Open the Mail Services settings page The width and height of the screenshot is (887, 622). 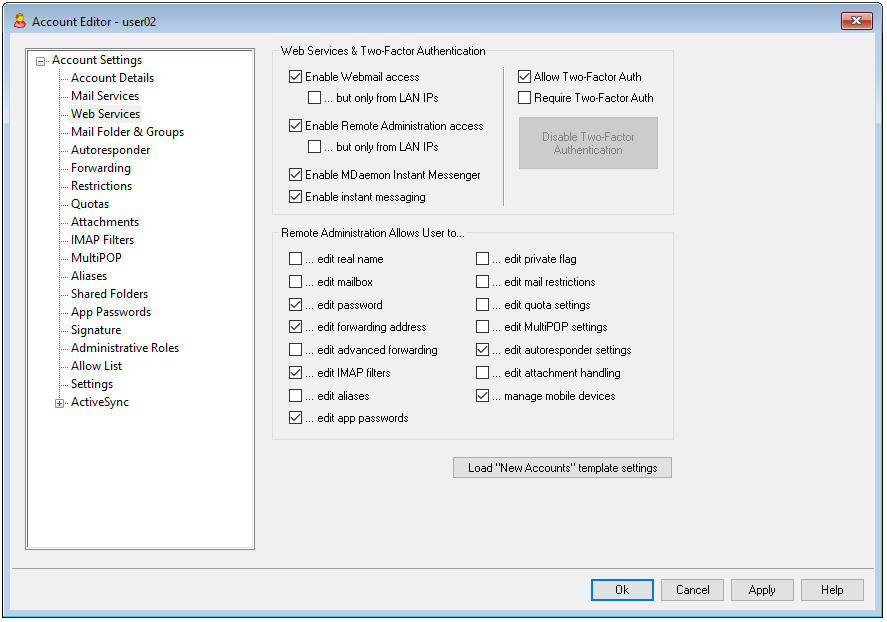click(105, 96)
